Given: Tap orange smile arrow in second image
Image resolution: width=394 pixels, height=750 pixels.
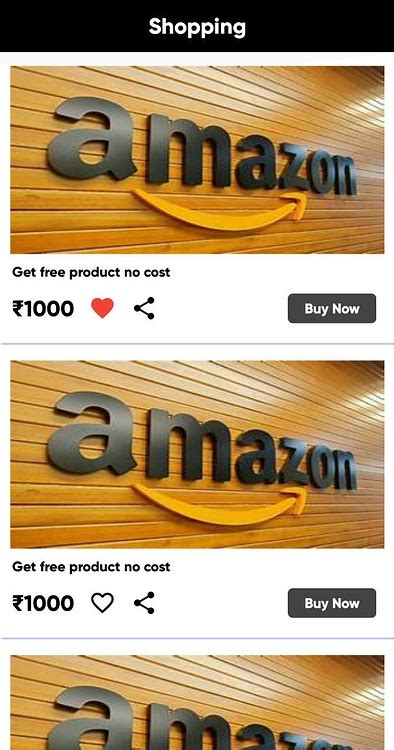Looking at the screenshot, I should pos(221,504).
